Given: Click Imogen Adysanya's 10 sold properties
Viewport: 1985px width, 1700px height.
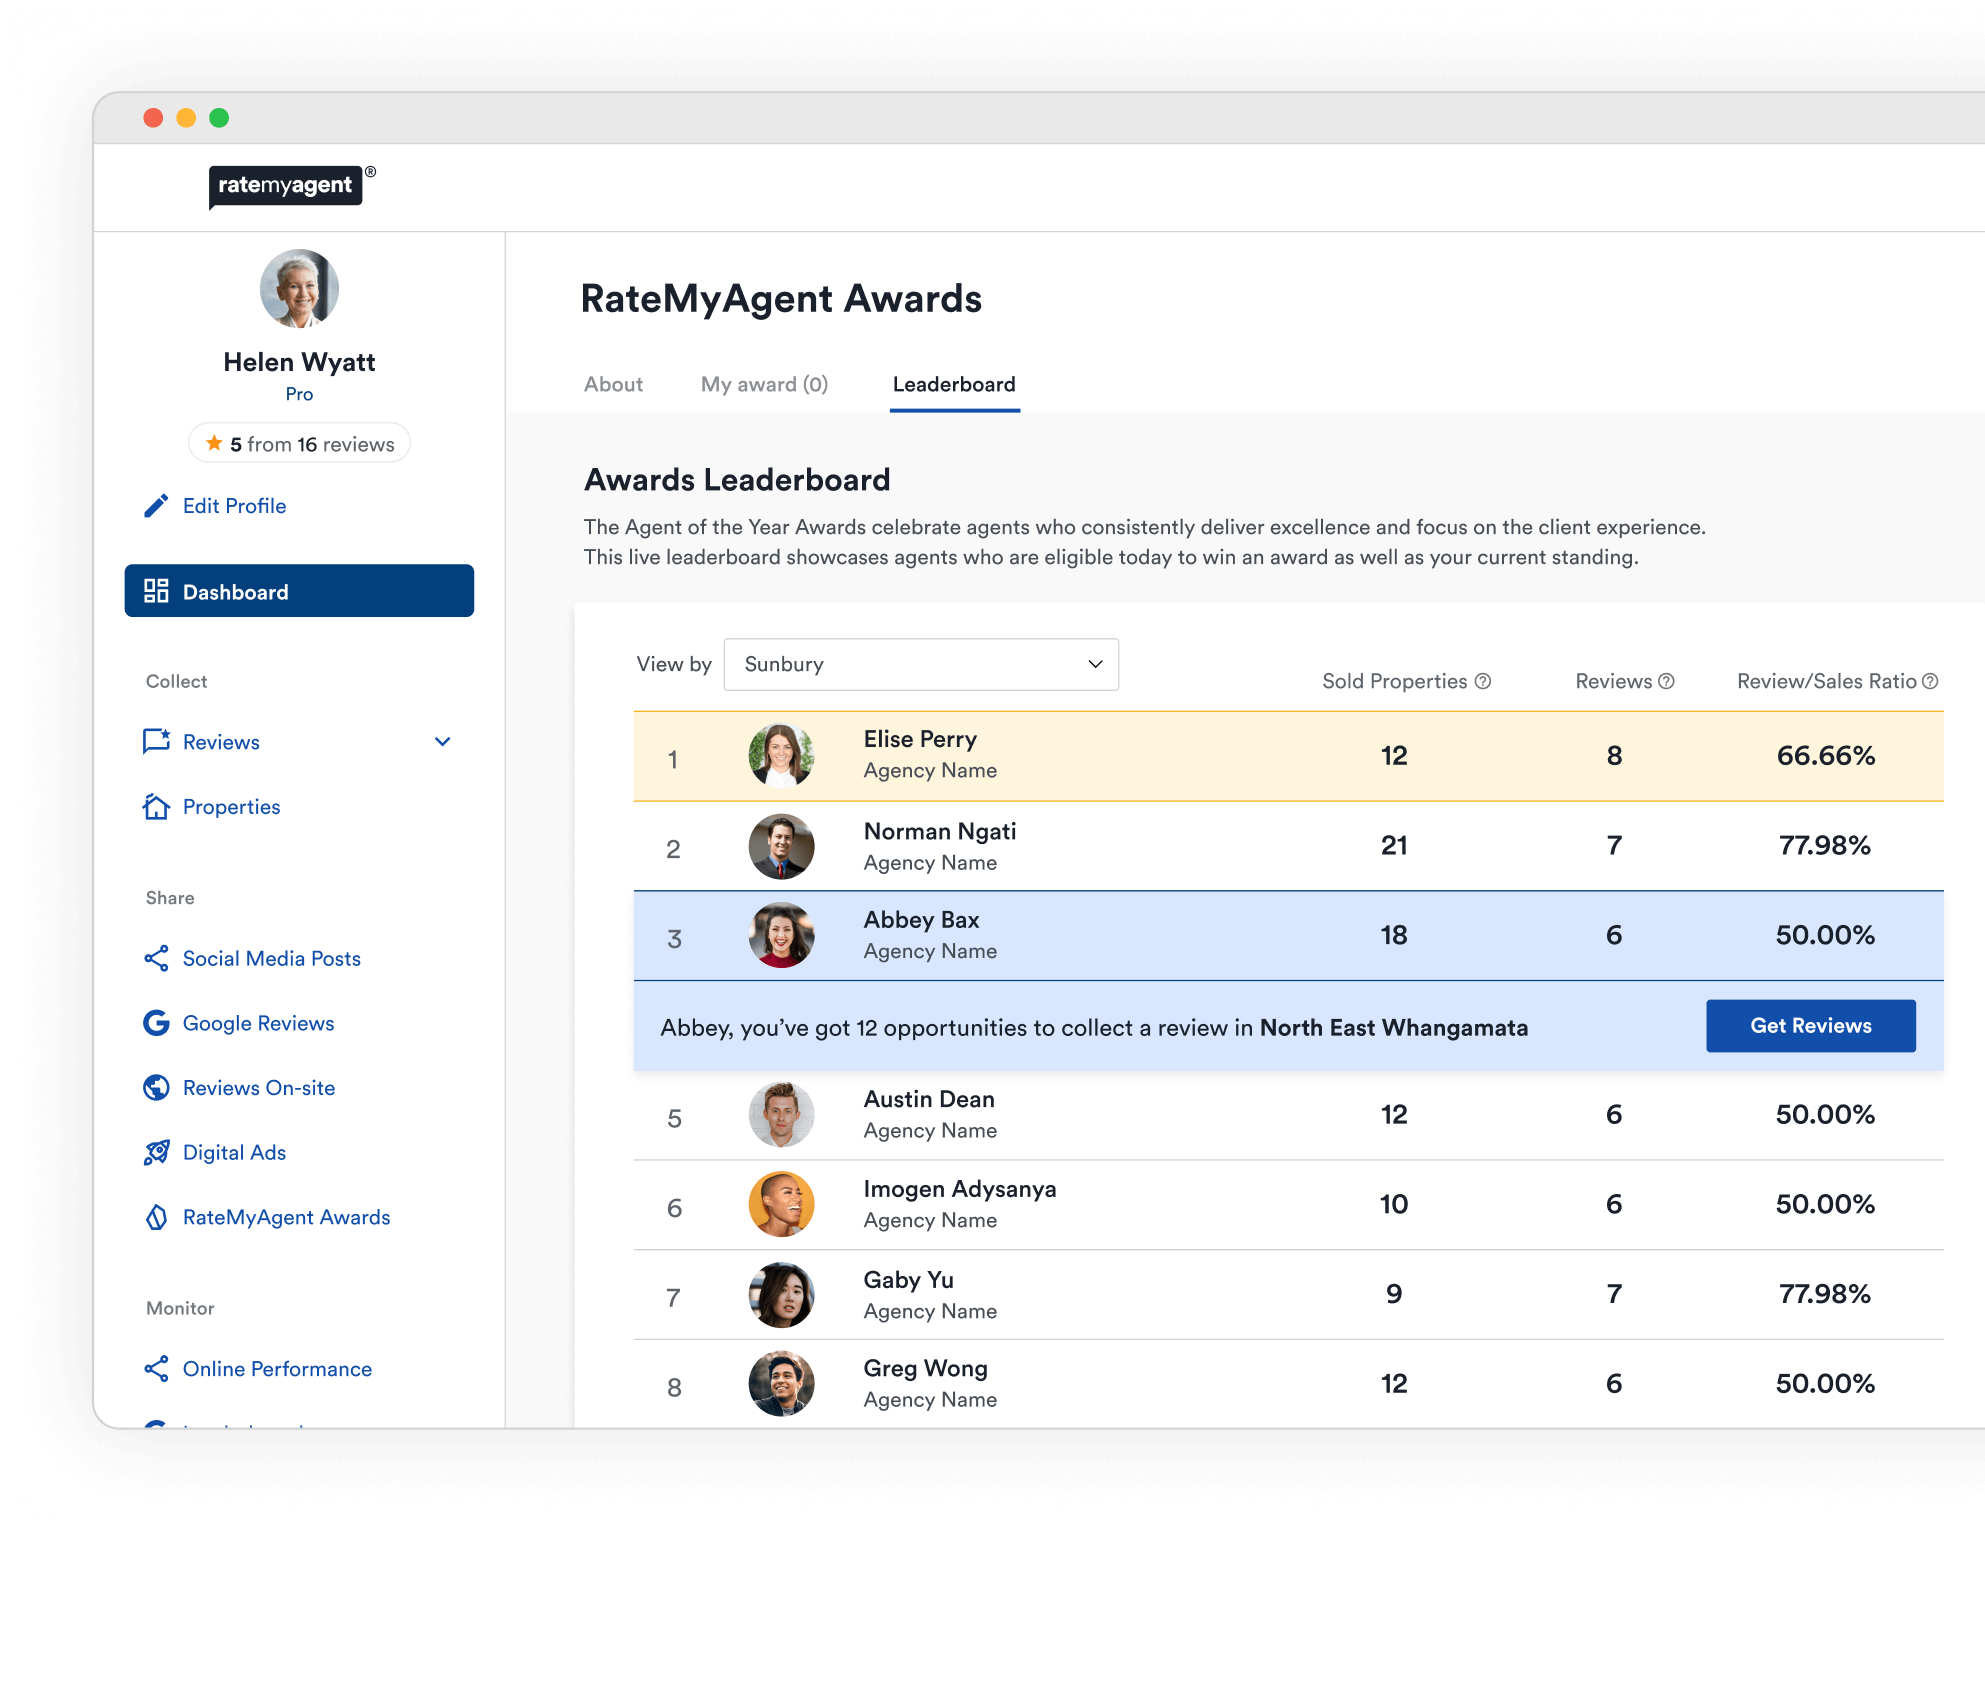Looking at the screenshot, I should [x=1394, y=1204].
